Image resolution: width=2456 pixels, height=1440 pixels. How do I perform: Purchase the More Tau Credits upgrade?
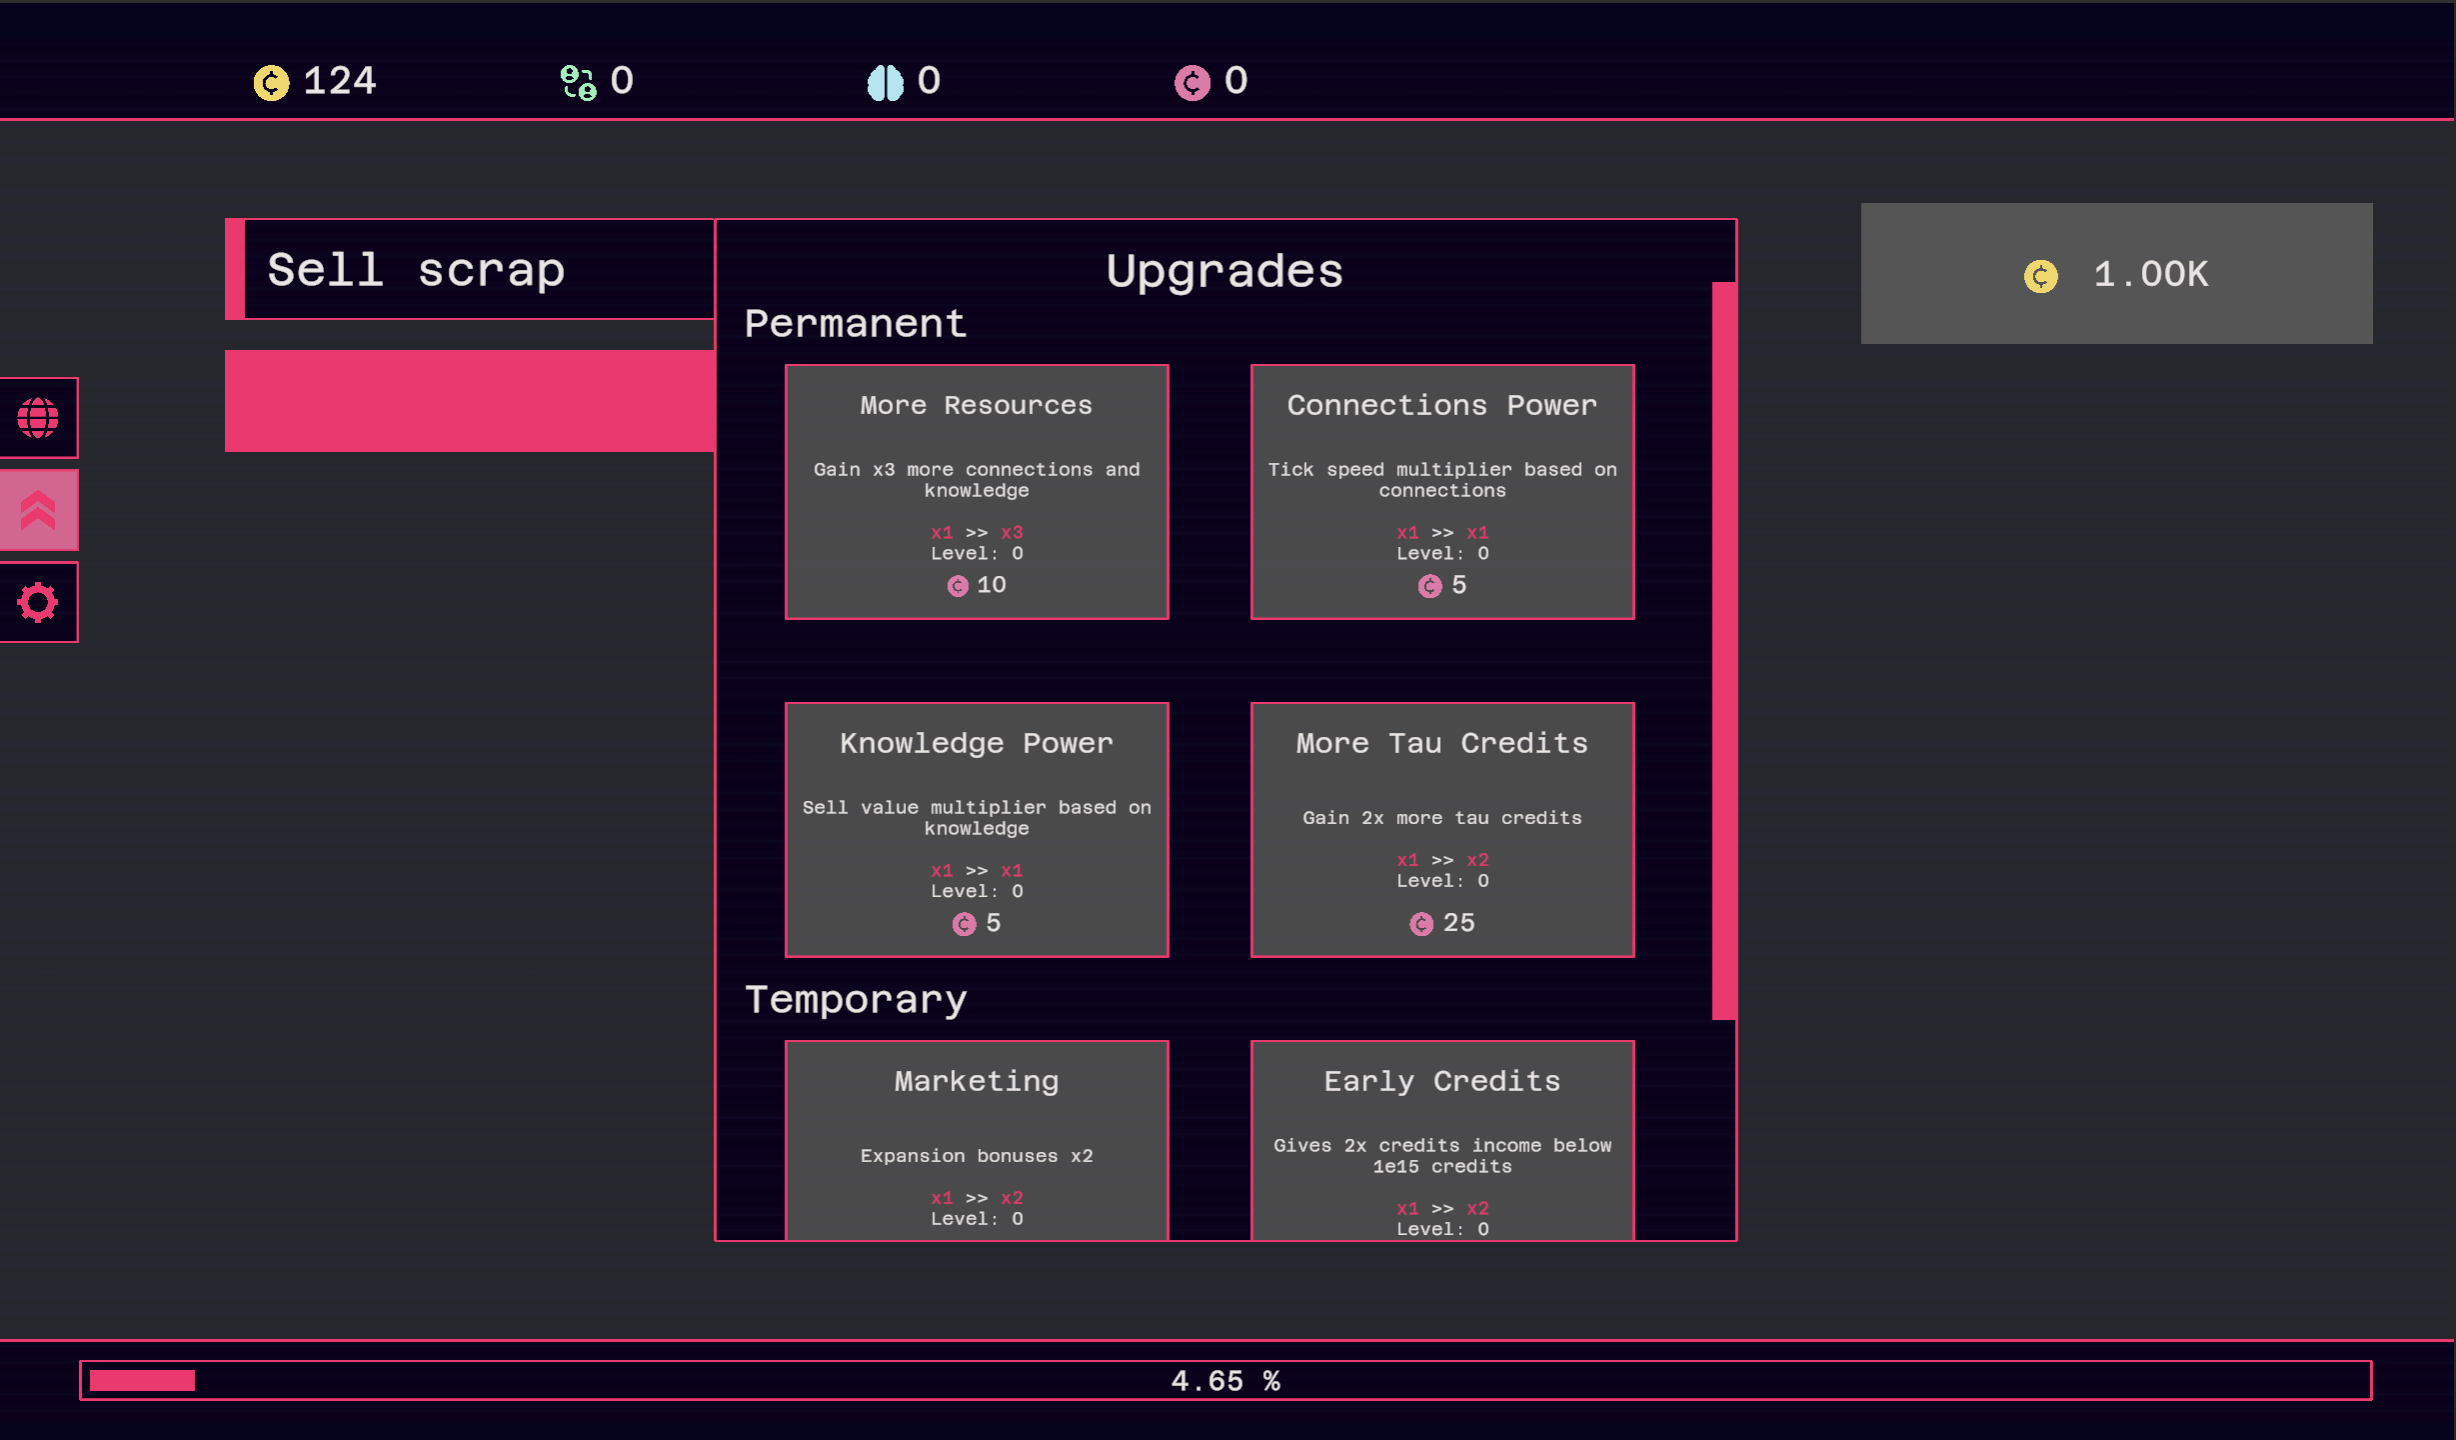coord(1443,830)
